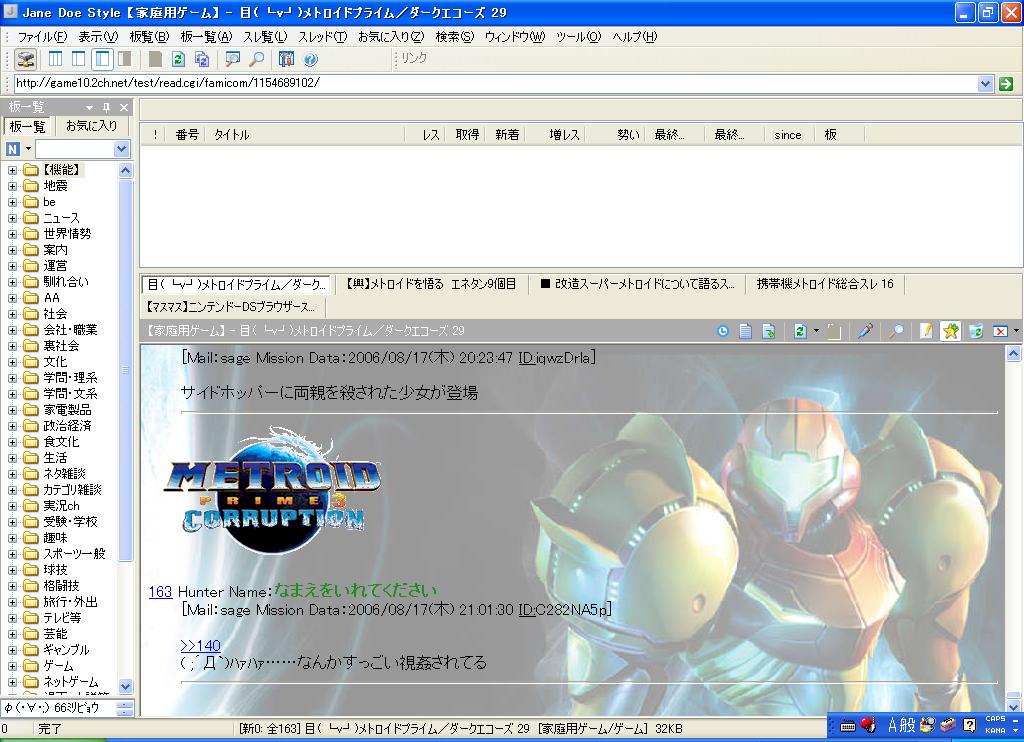This screenshot has width=1024, height=742.
Task: Expand the 世界情勢 folder
Action: 12,234
